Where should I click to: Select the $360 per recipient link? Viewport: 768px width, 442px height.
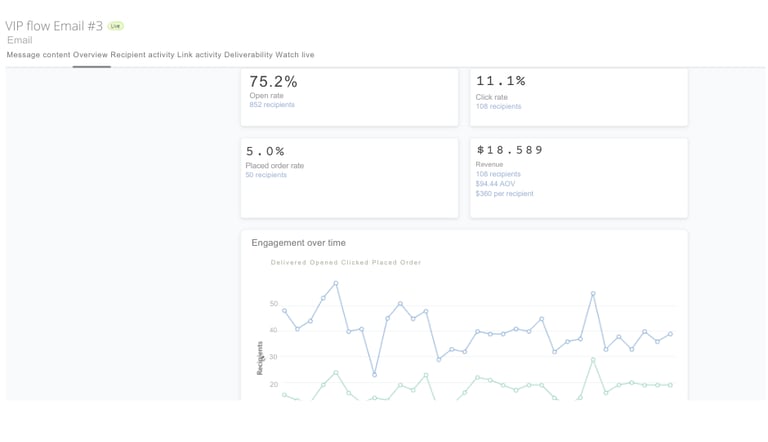pyautogui.click(x=504, y=194)
